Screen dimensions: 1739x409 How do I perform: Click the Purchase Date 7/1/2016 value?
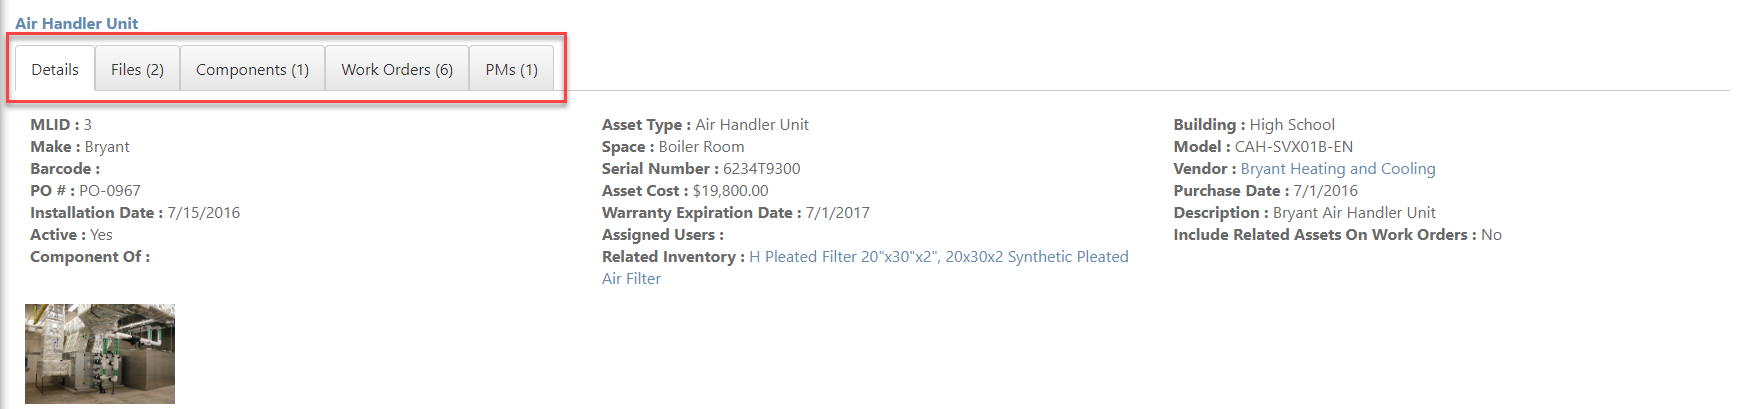1326,191
